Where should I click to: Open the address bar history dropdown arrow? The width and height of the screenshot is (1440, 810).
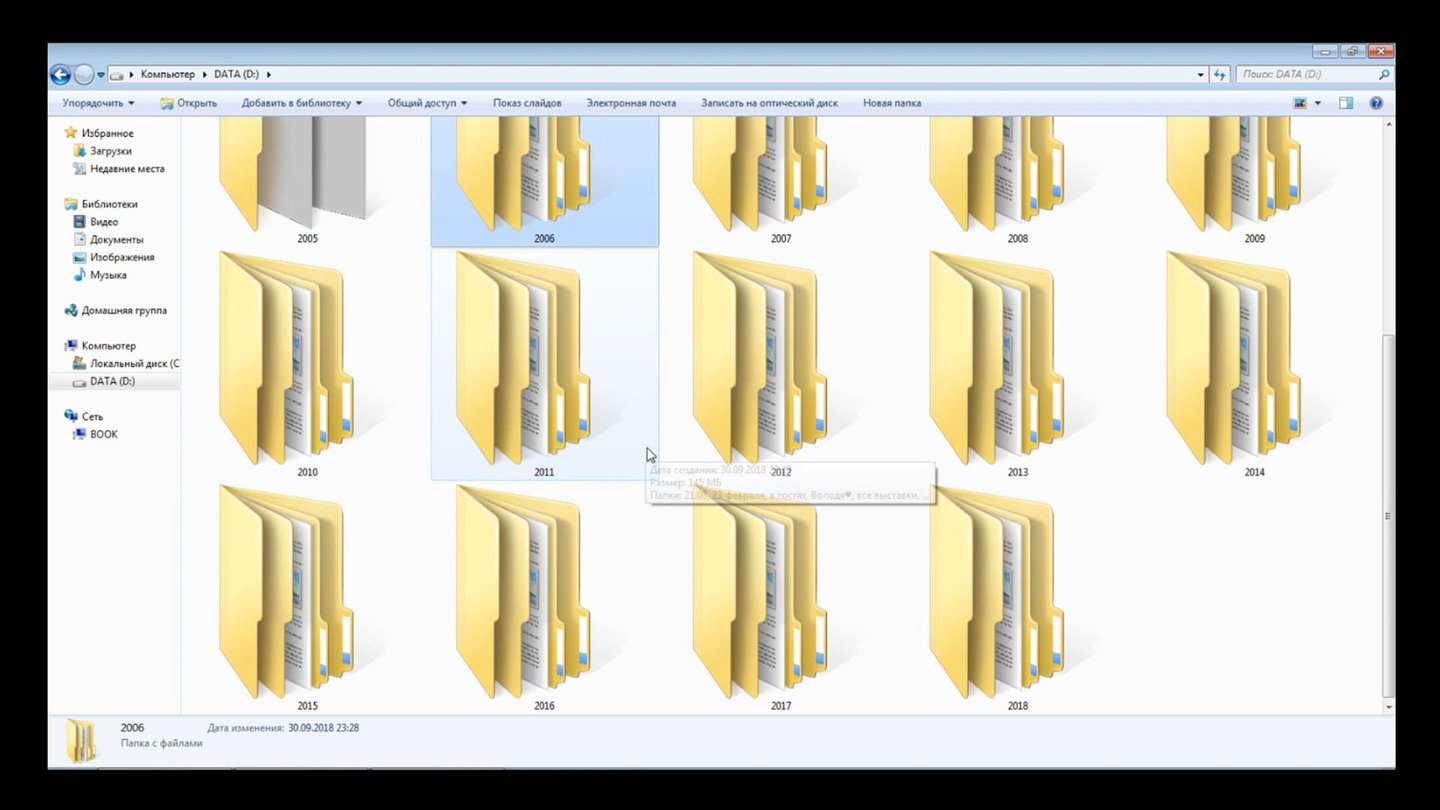click(1201, 75)
